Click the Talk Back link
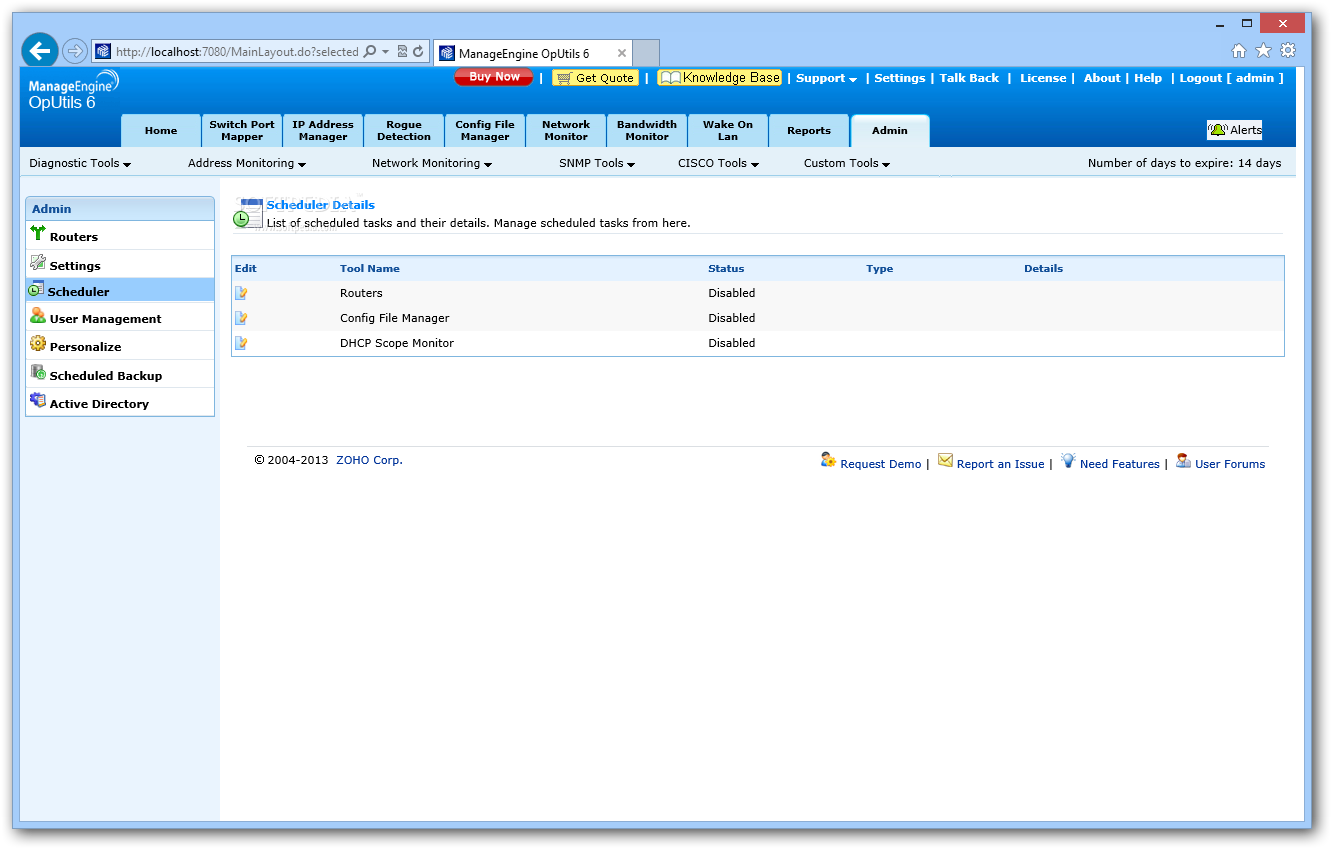Screen dimensions: 1332x849 (x=969, y=78)
